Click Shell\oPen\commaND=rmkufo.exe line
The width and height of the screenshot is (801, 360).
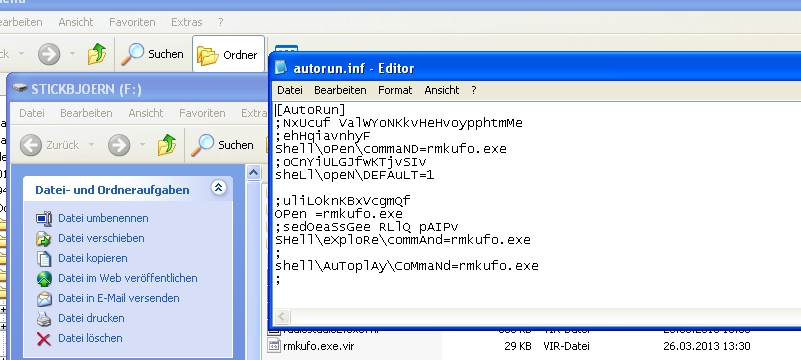(x=391, y=149)
